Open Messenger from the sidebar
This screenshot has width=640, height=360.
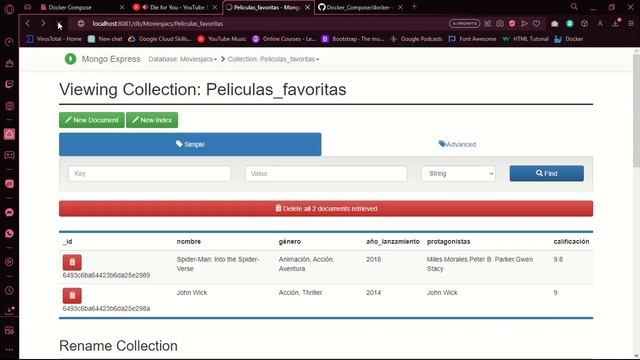click(x=9, y=212)
